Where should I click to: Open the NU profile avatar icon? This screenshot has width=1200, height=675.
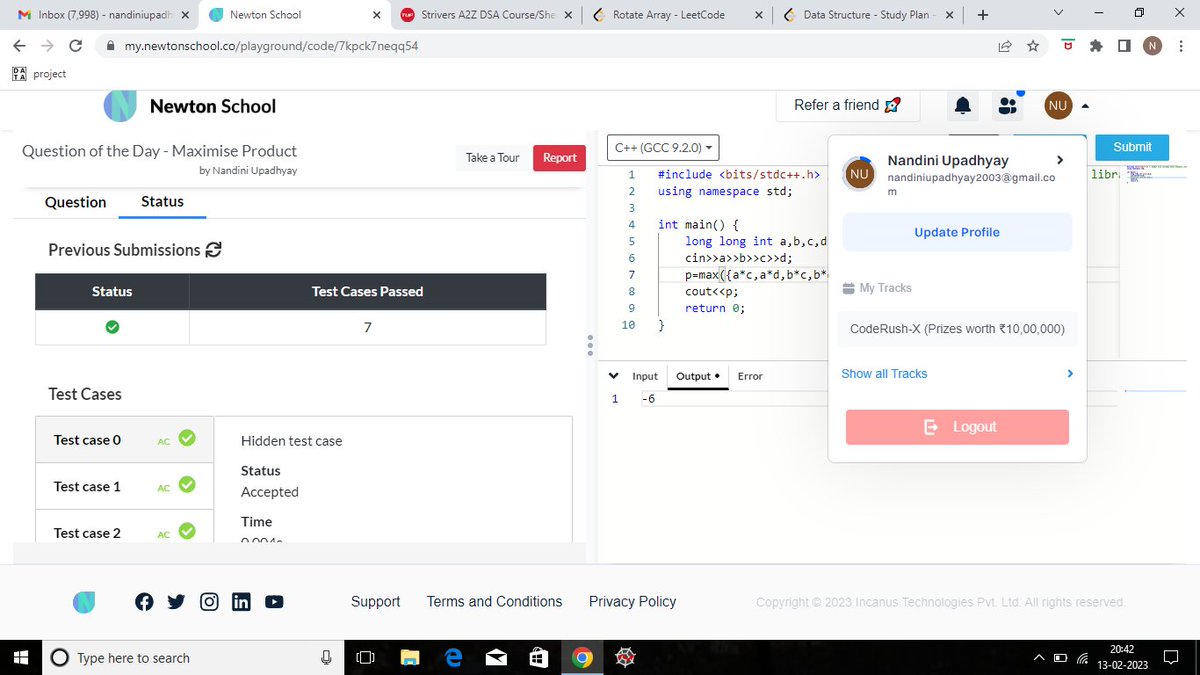coord(1057,105)
